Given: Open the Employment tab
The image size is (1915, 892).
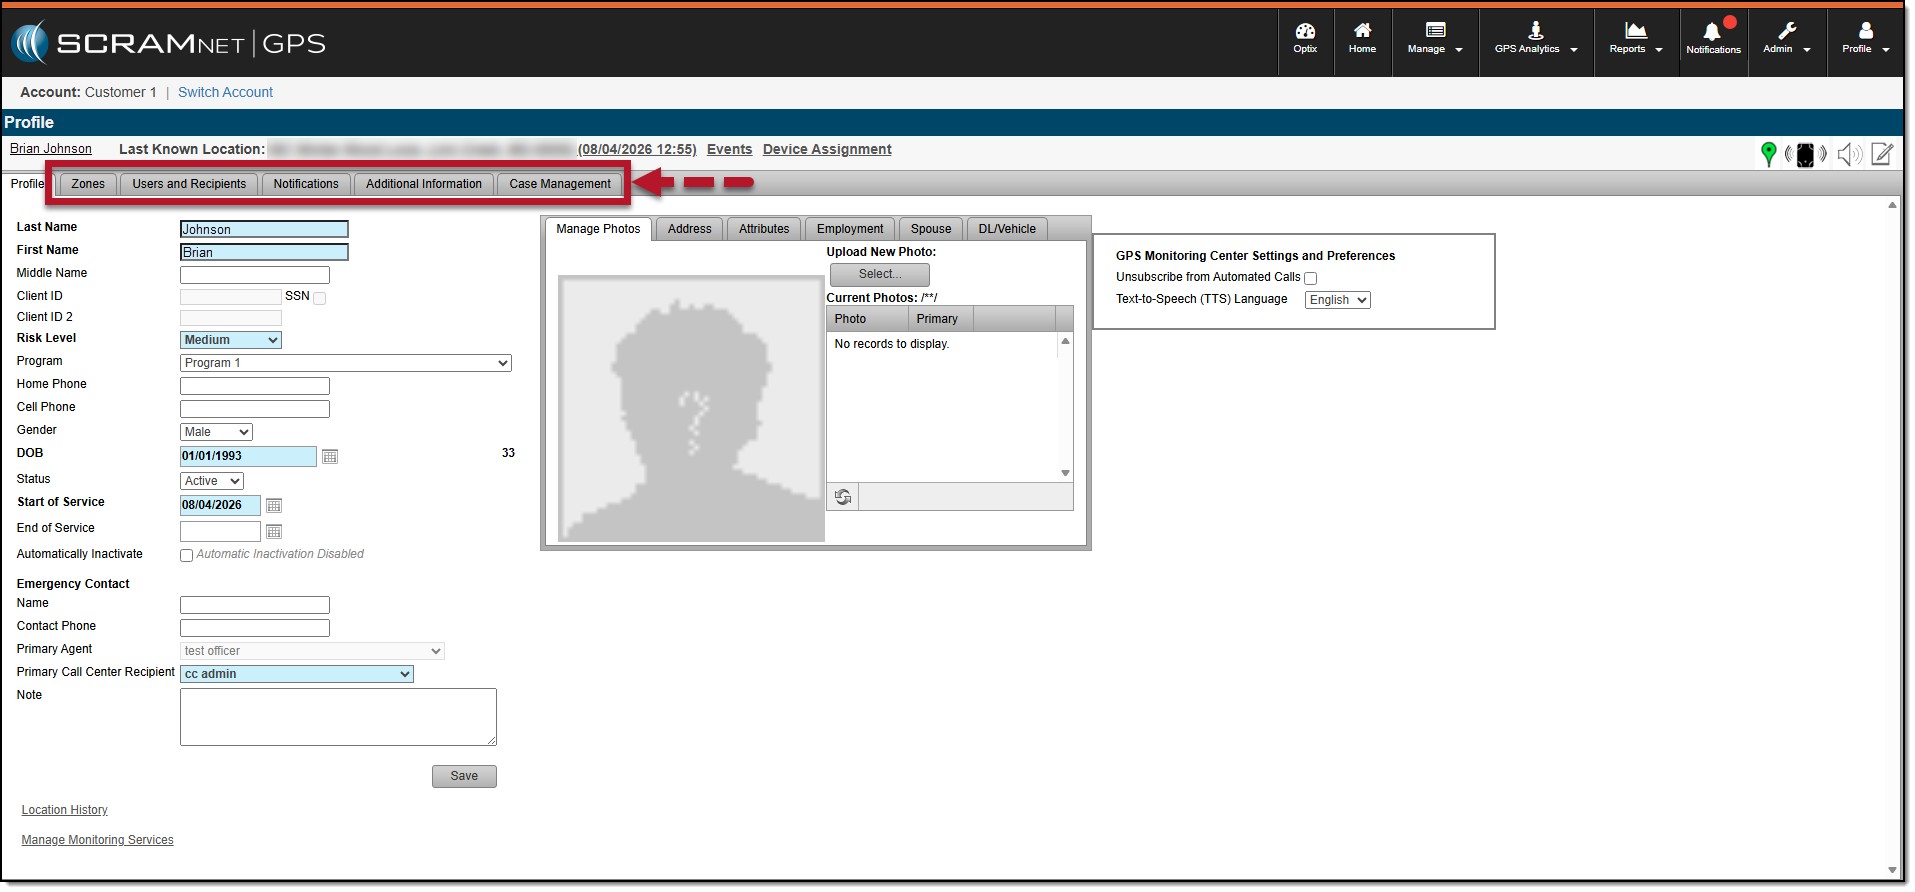Looking at the screenshot, I should (x=850, y=229).
